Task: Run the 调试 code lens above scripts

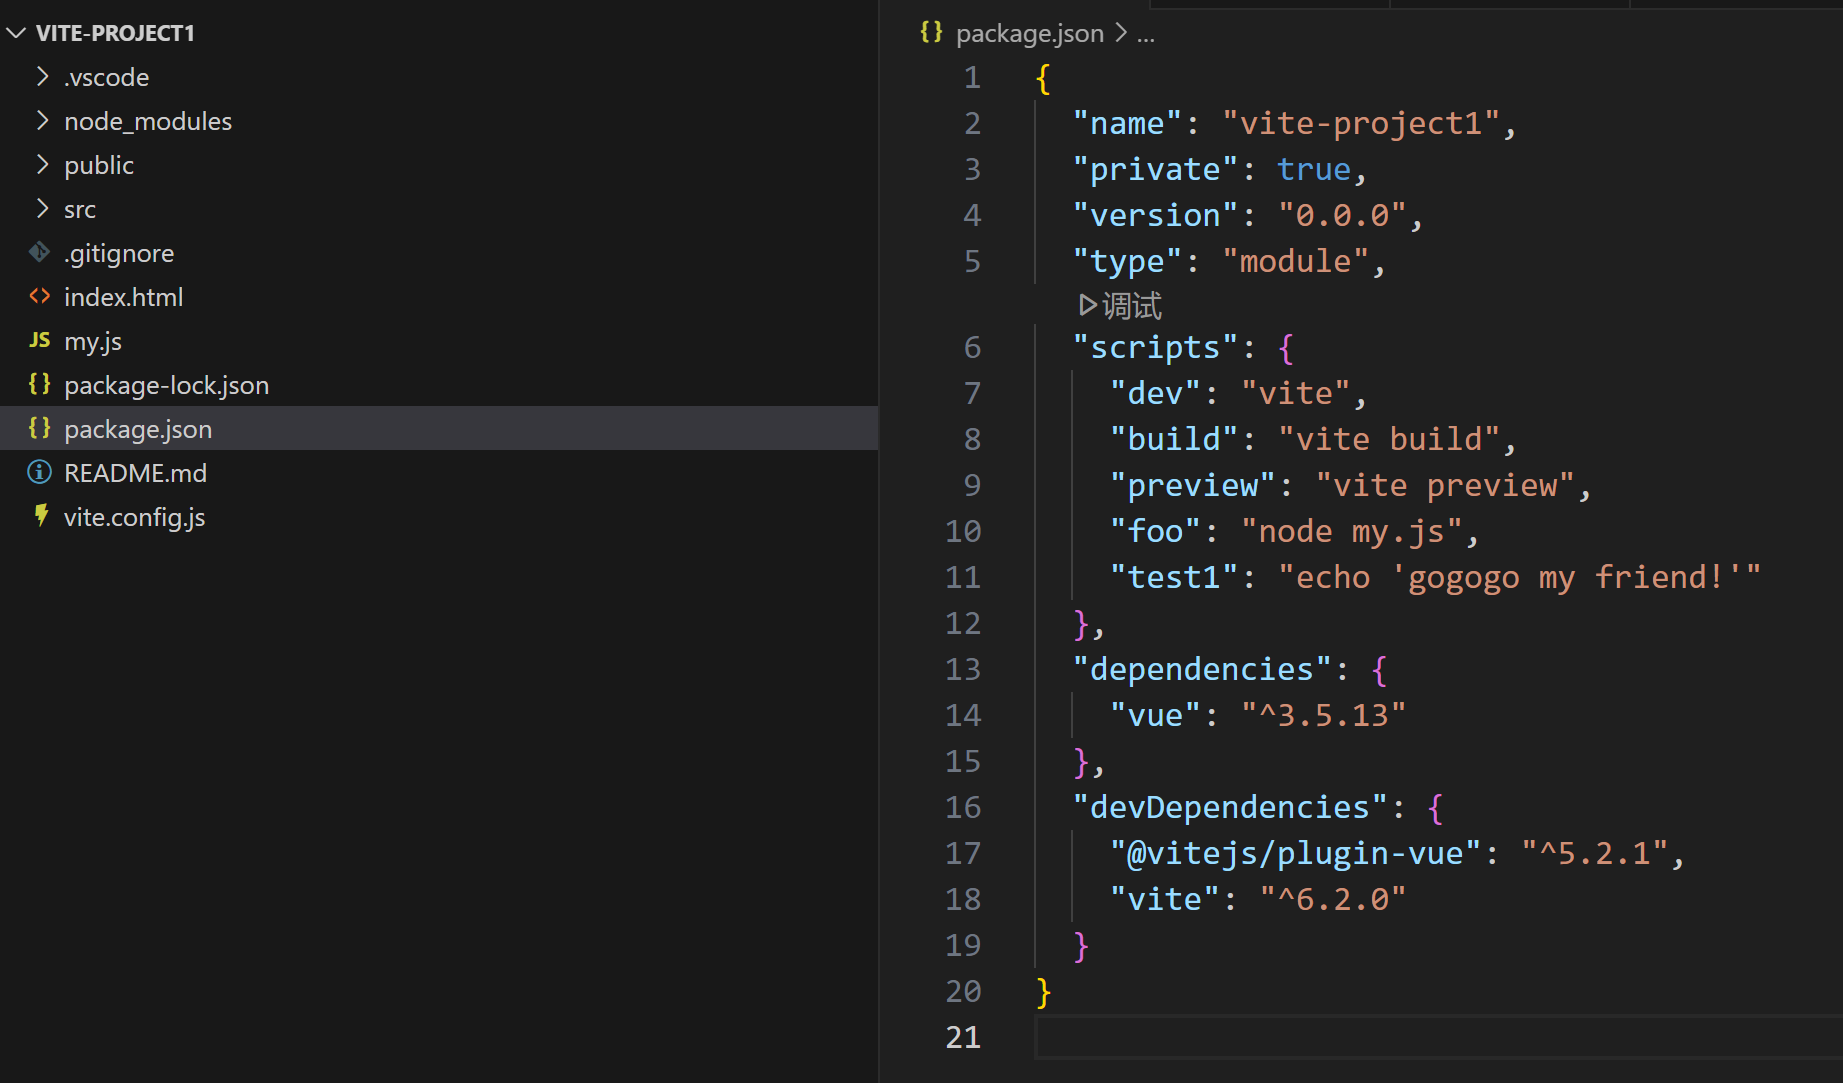Action: pos(1119,305)
